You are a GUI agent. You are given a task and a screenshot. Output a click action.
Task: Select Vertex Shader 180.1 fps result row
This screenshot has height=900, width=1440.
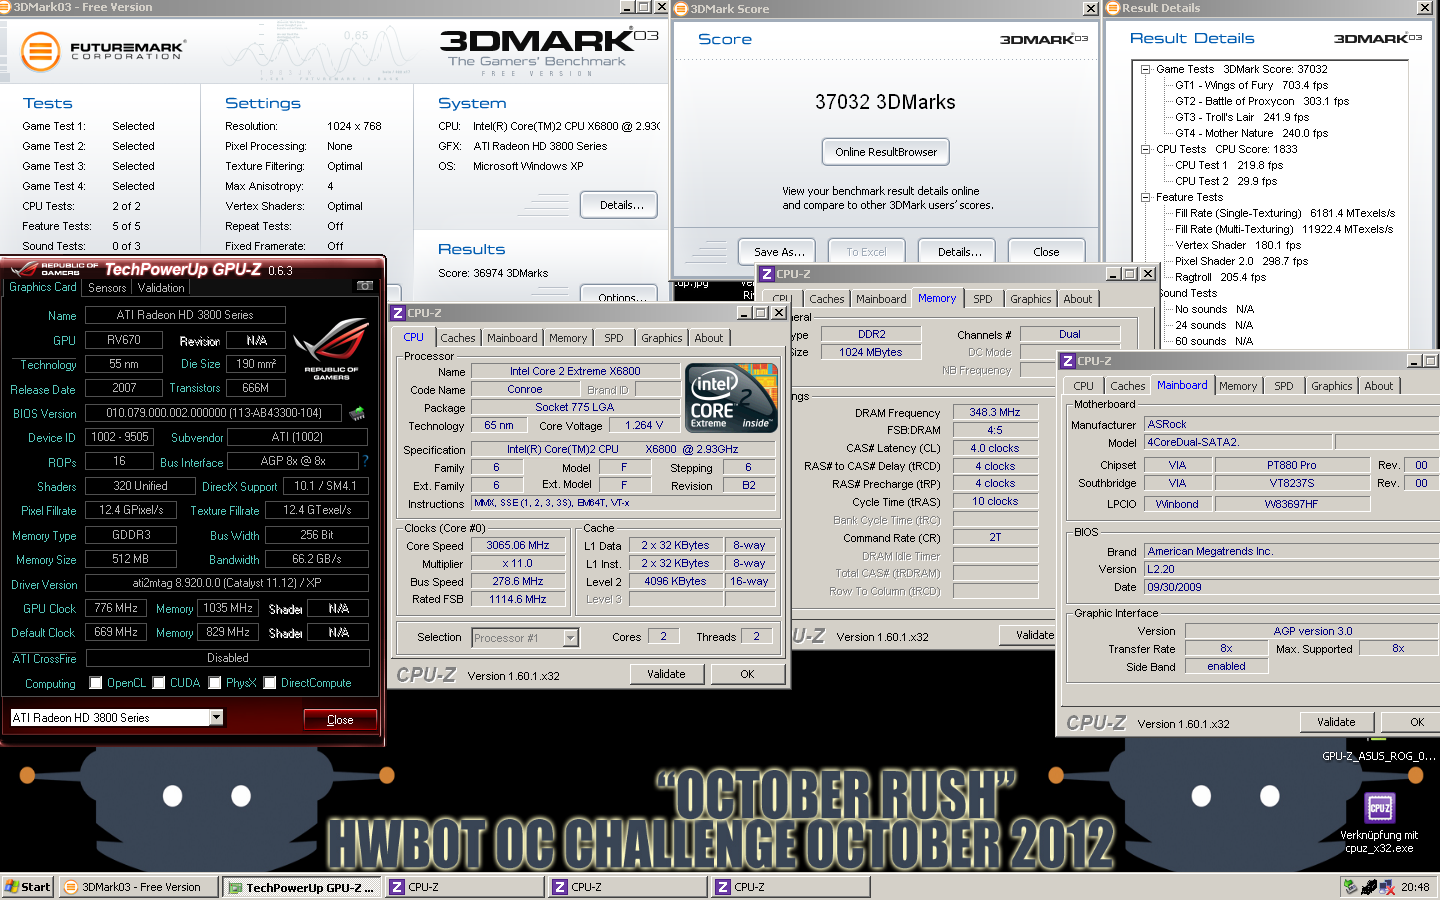[x=1238, y=245]
